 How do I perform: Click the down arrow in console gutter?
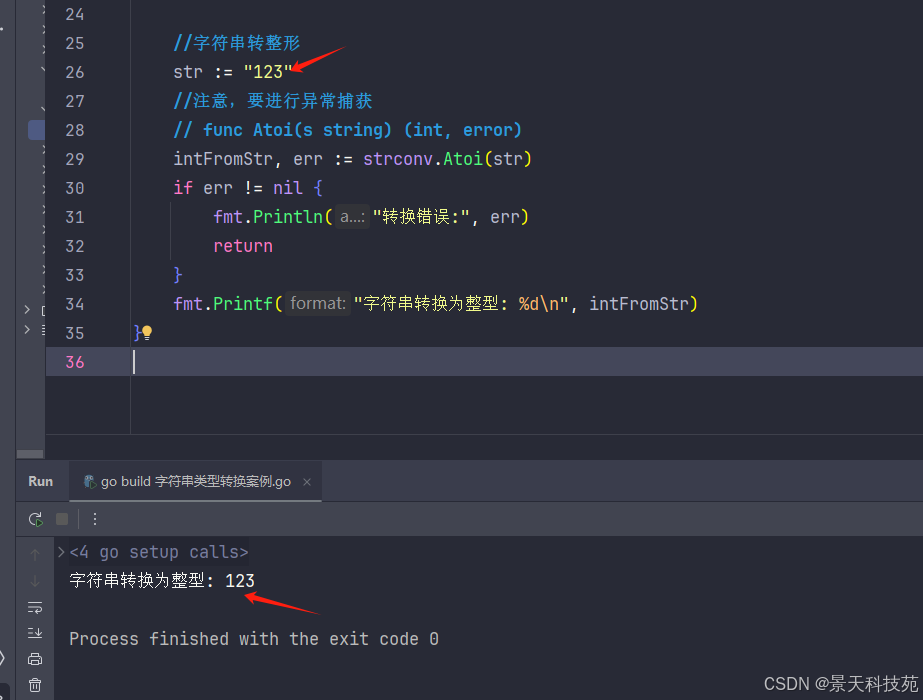(x=35, y=581)
